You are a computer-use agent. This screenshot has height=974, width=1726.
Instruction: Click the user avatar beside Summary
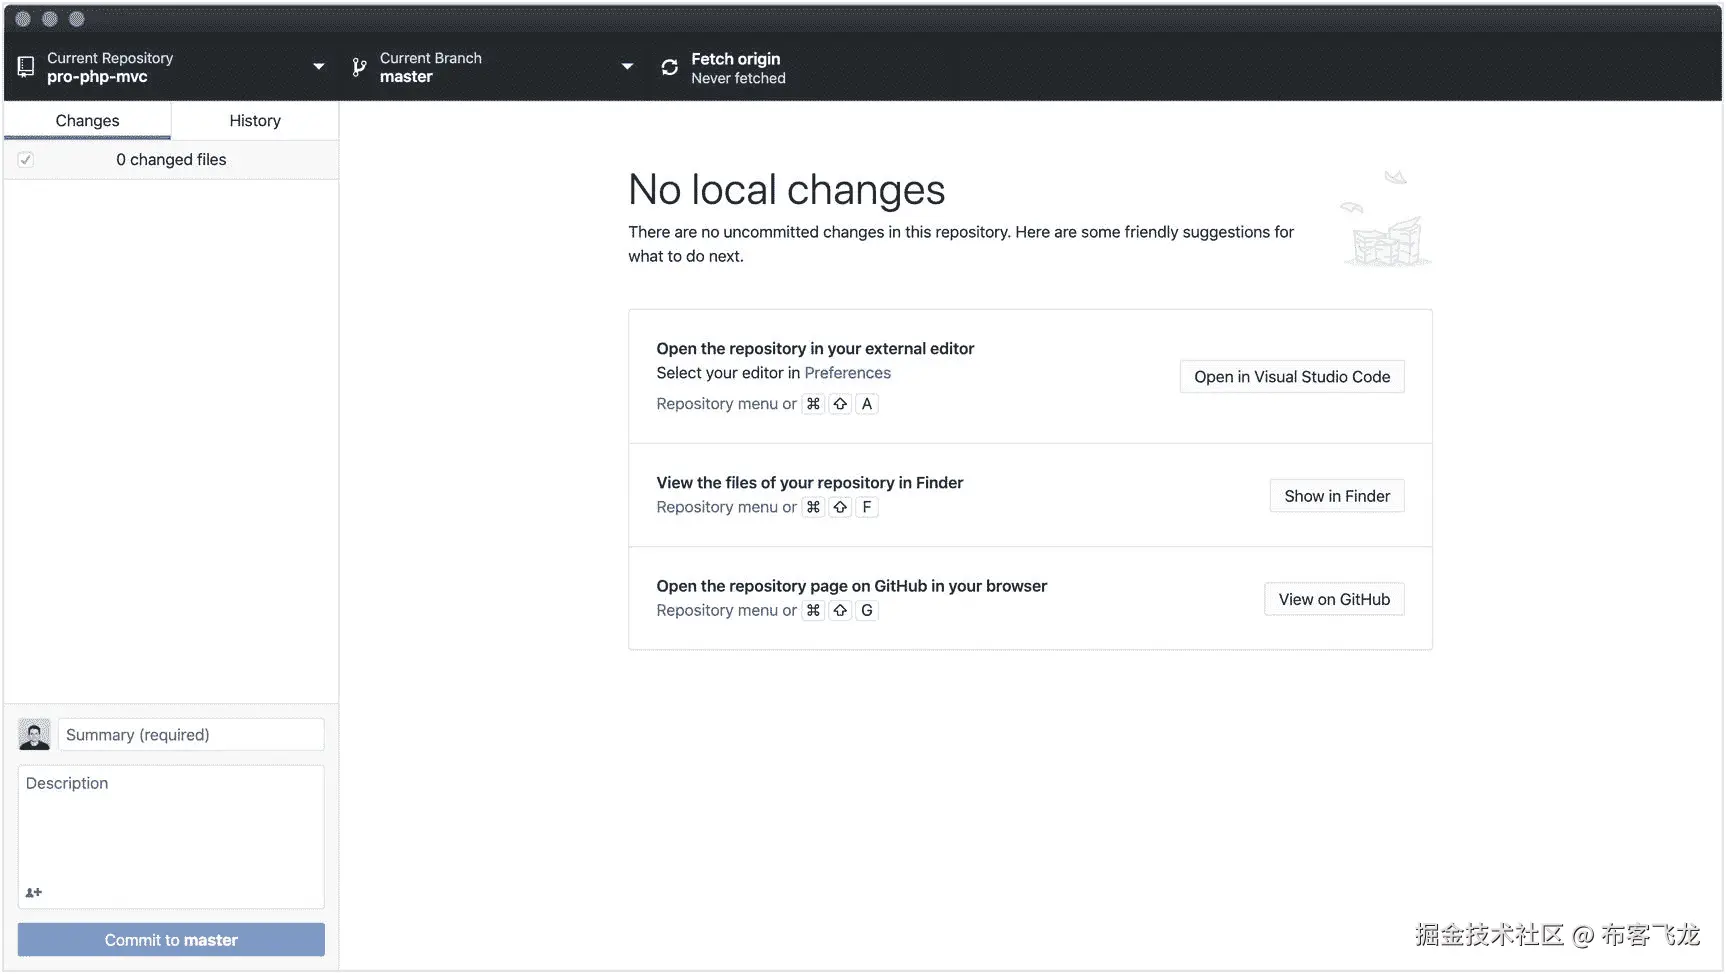tap(34, 735)
